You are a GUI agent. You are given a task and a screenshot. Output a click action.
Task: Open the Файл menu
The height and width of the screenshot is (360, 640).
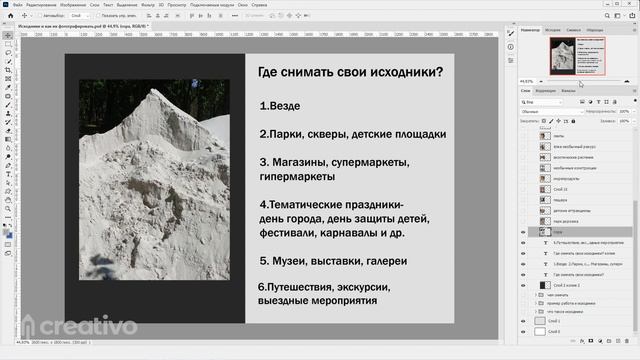click(18, 5)
